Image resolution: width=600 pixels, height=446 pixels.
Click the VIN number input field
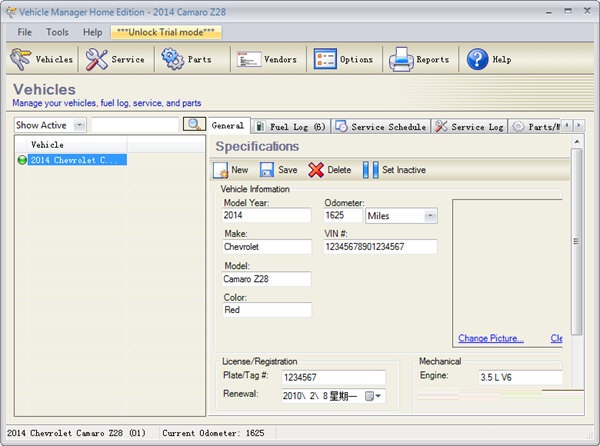(x=381, y=246)
